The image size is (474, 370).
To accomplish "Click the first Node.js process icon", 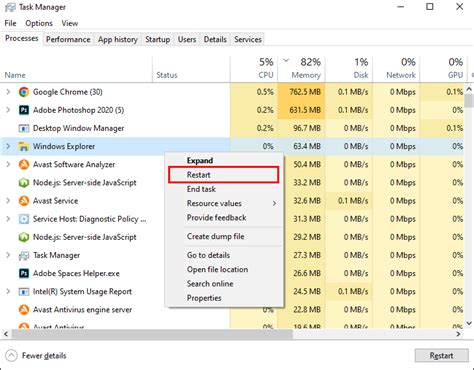I will tap(24, 183).
